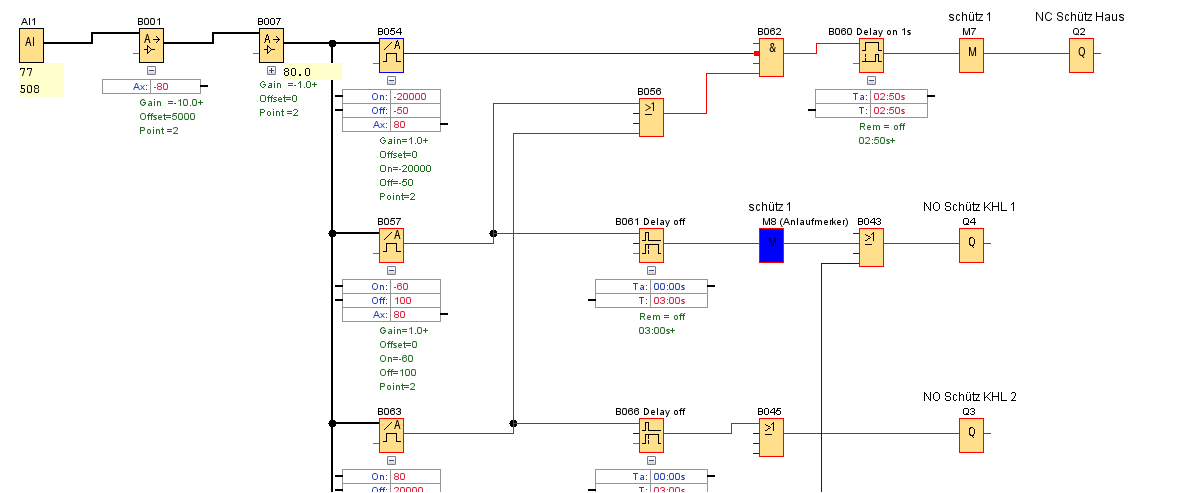1194x493 pixels.
Task: Click the Ax value field under B001
Action: pos(174,87)
